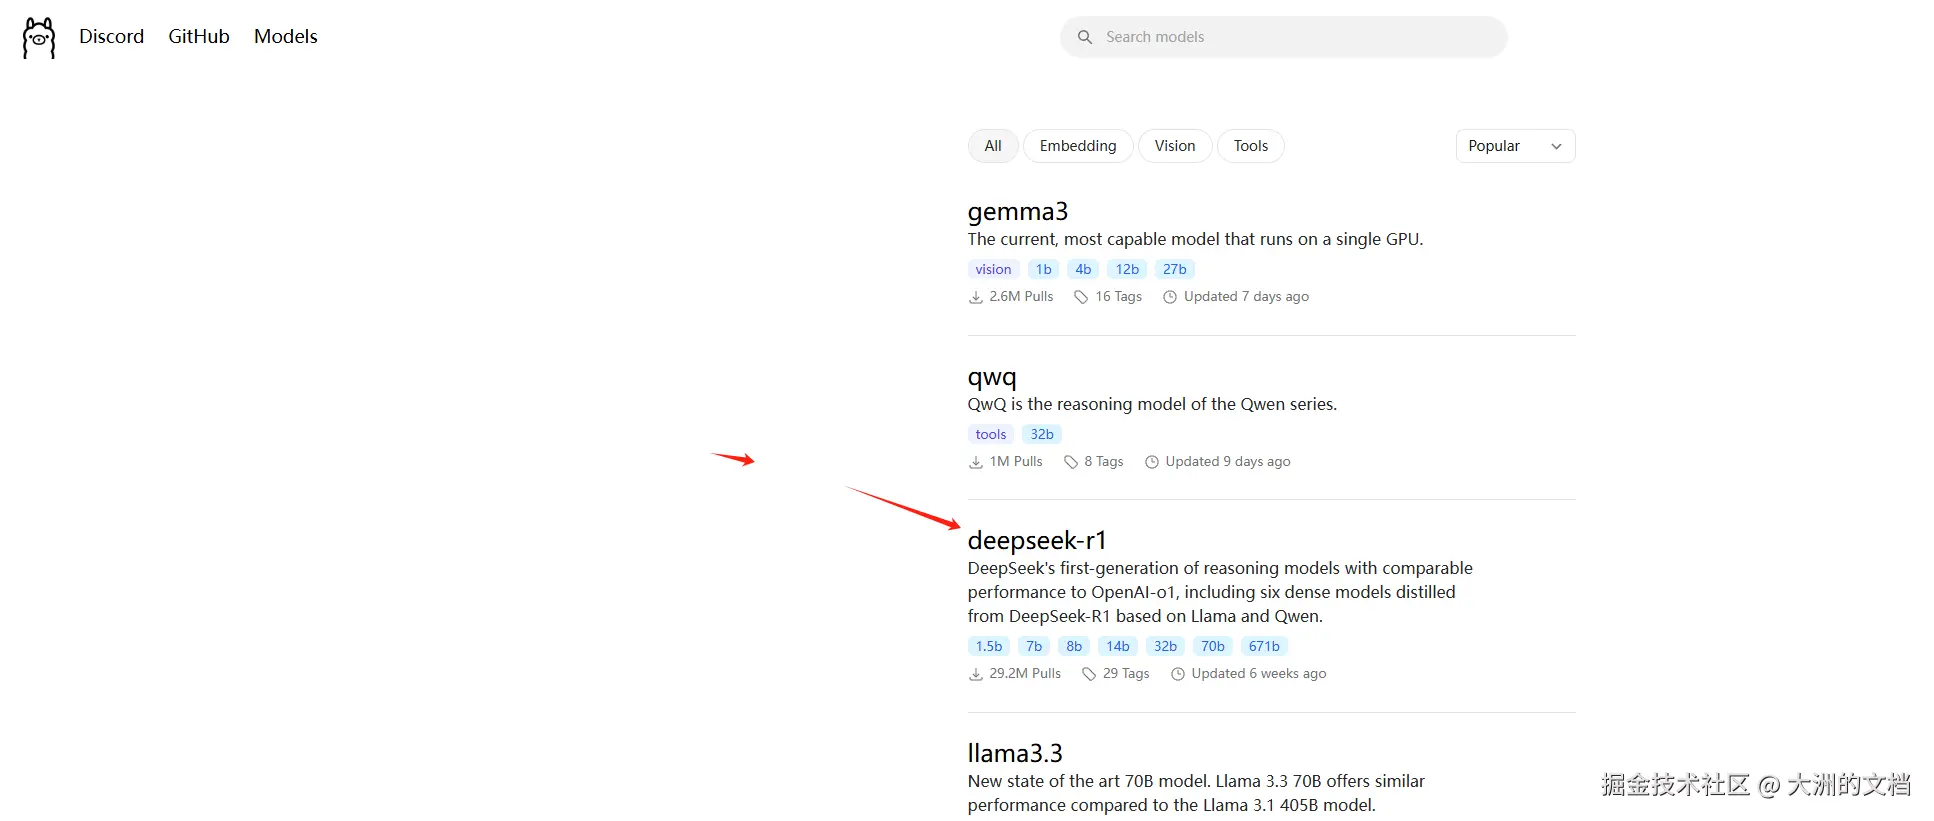Click the vision tag on gemma3
The height and width of the screenshot is (821, 1934).
pyautogui.click(x=993, y=269)
